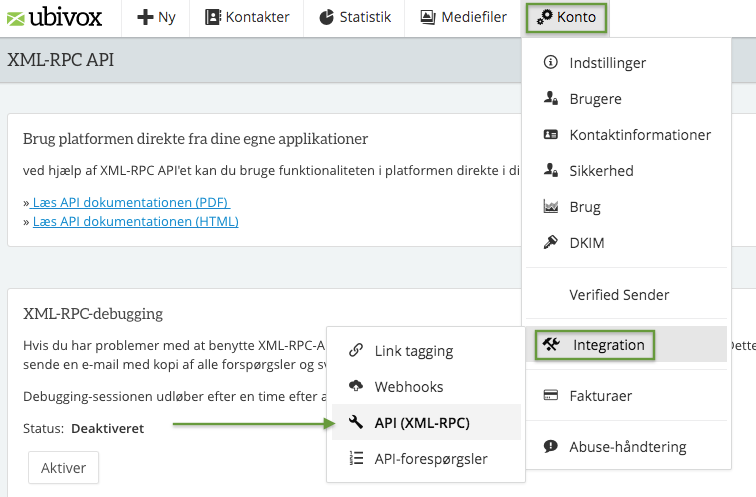Collapse the Konto dropdown menu
The height and width of the screenshot is (497, 756).
(x=566, y=17)
